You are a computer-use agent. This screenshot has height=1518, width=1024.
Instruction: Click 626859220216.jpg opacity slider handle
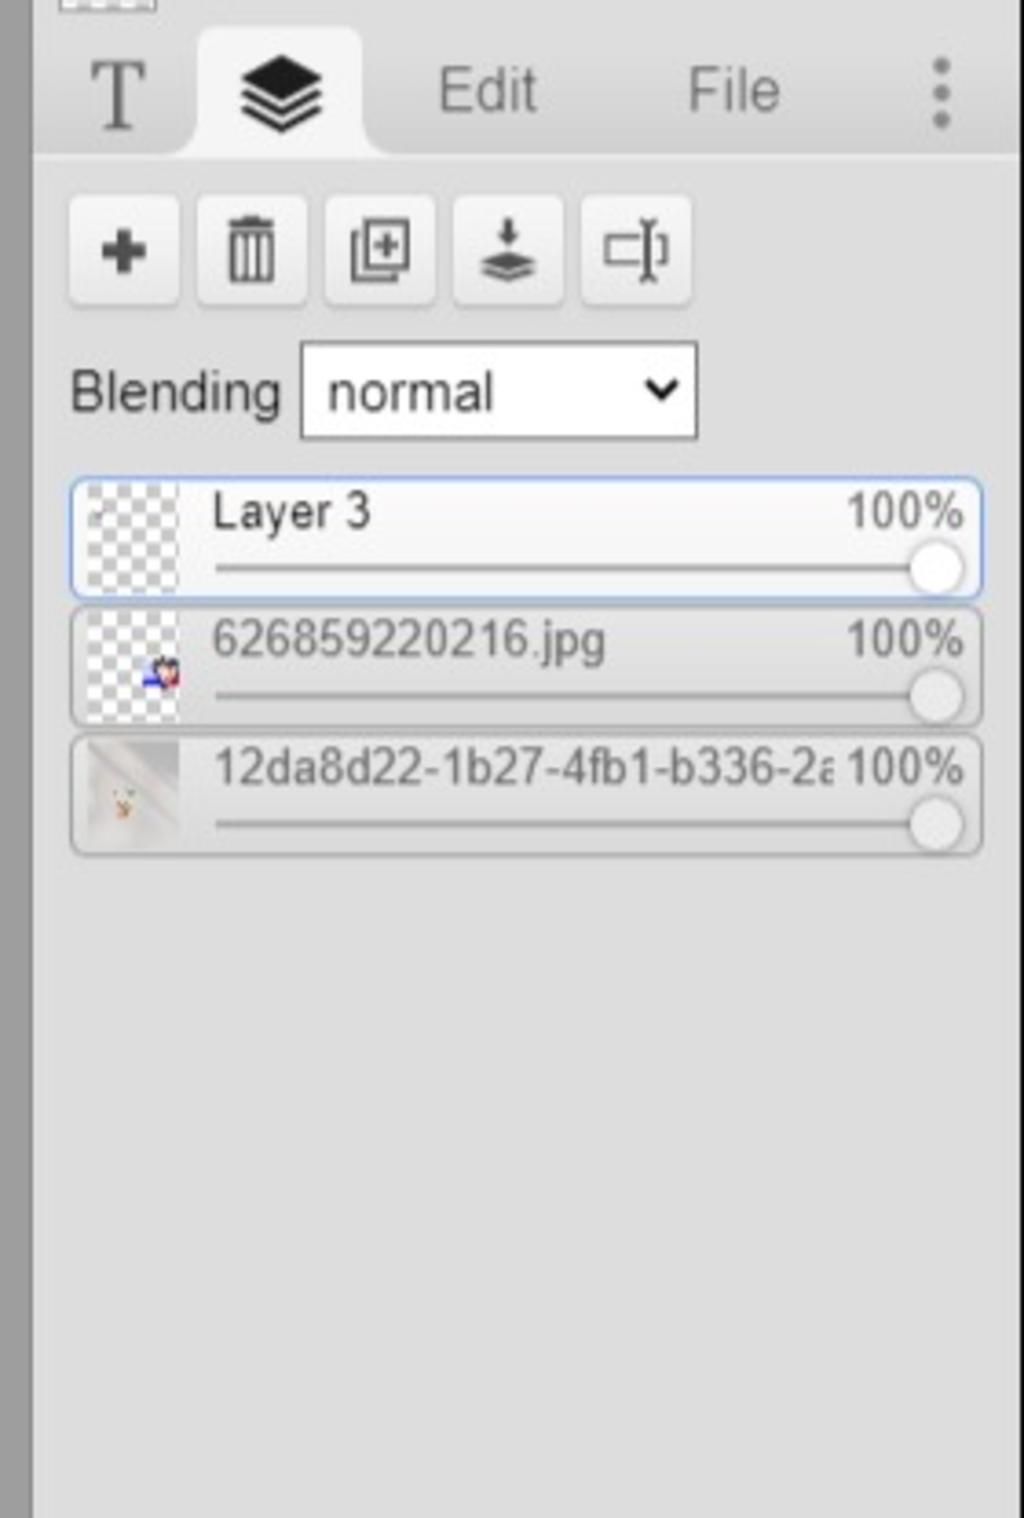(937, 696)
